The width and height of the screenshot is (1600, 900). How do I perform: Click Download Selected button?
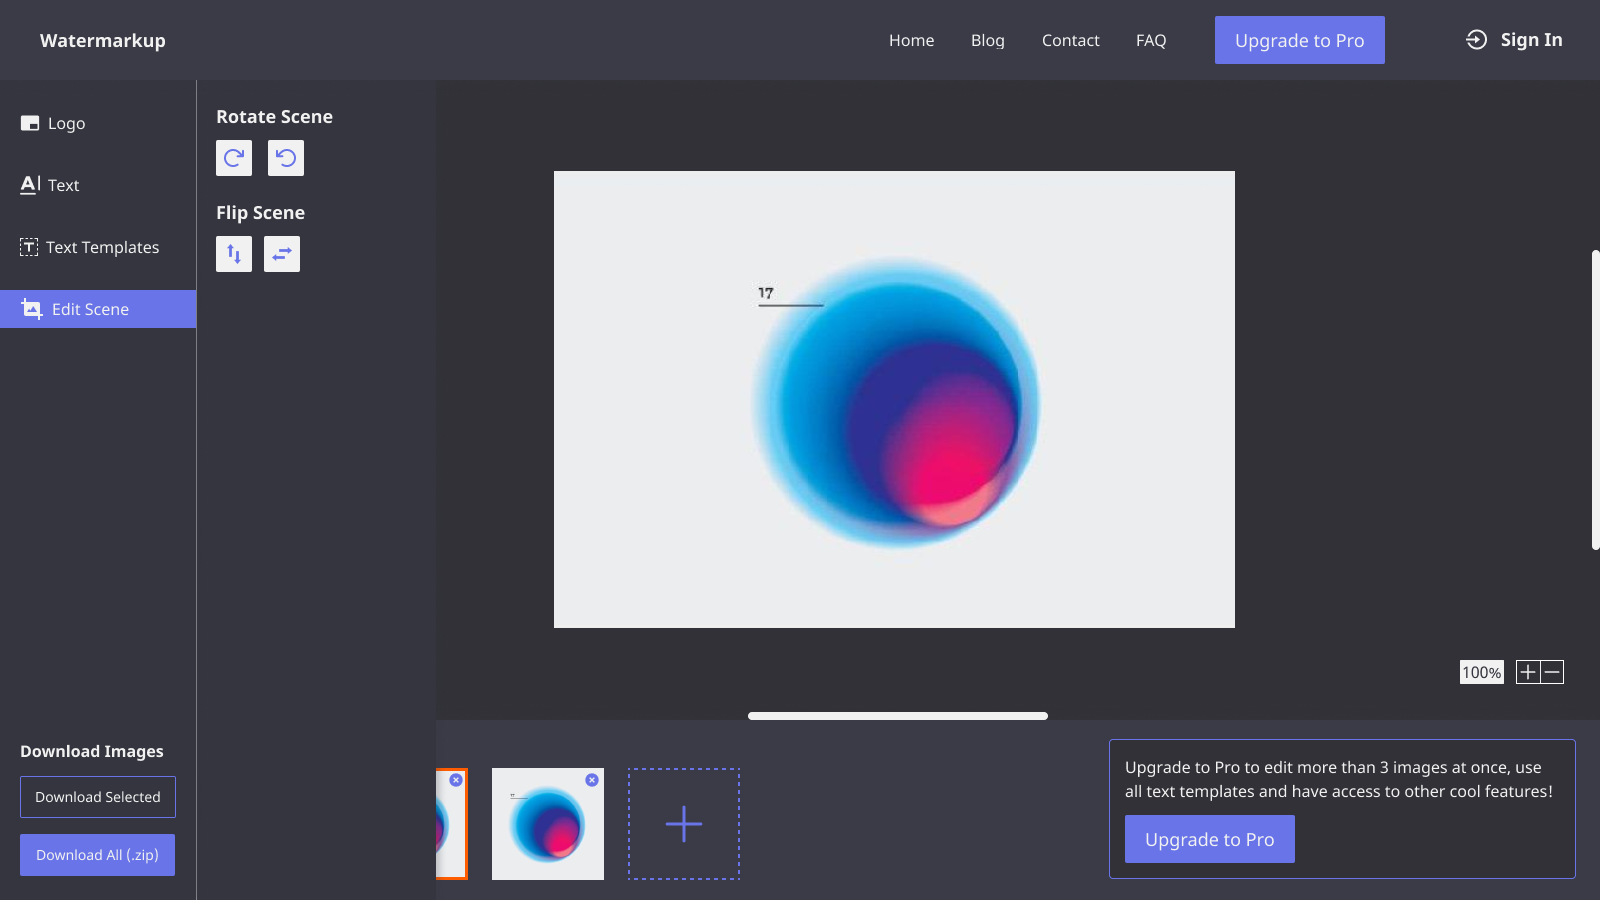pyautogui.click(x=98, y=797)
